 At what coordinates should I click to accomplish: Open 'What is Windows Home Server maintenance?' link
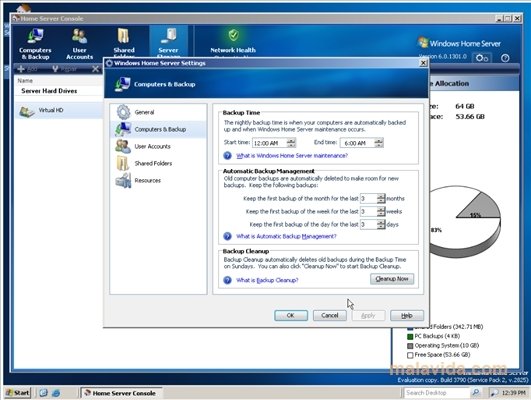coord(292,156)
